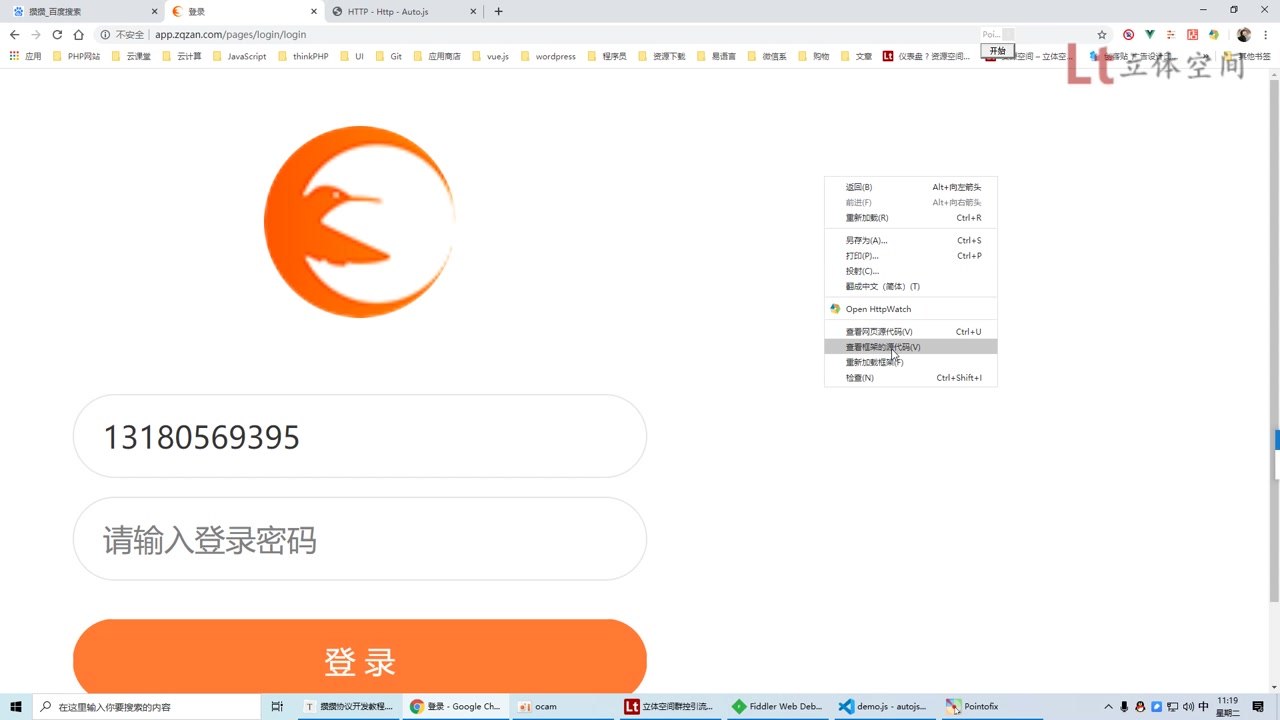The width and height of the screenshot is (1280, 720).
Task: Open the 应用商店 bookmark folder
Action: [x=437, y=56]
